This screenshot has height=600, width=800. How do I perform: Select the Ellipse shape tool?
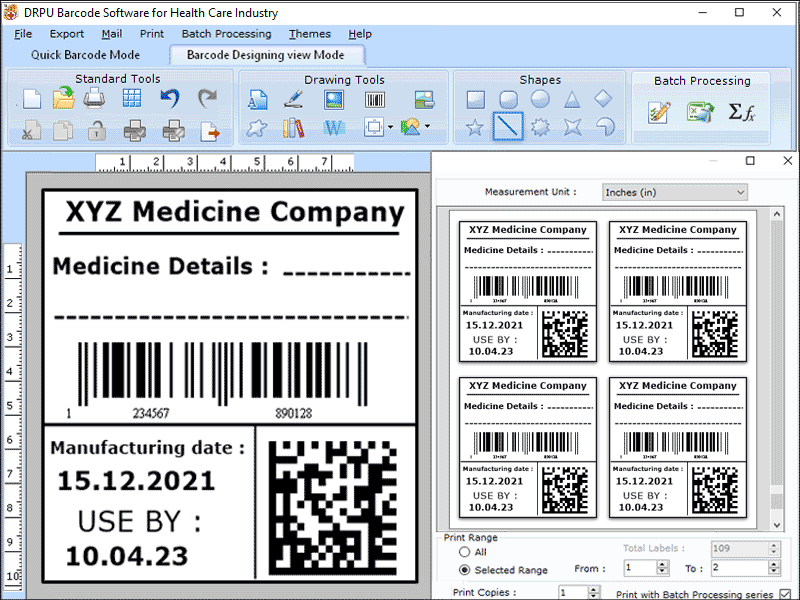point(540,98)
